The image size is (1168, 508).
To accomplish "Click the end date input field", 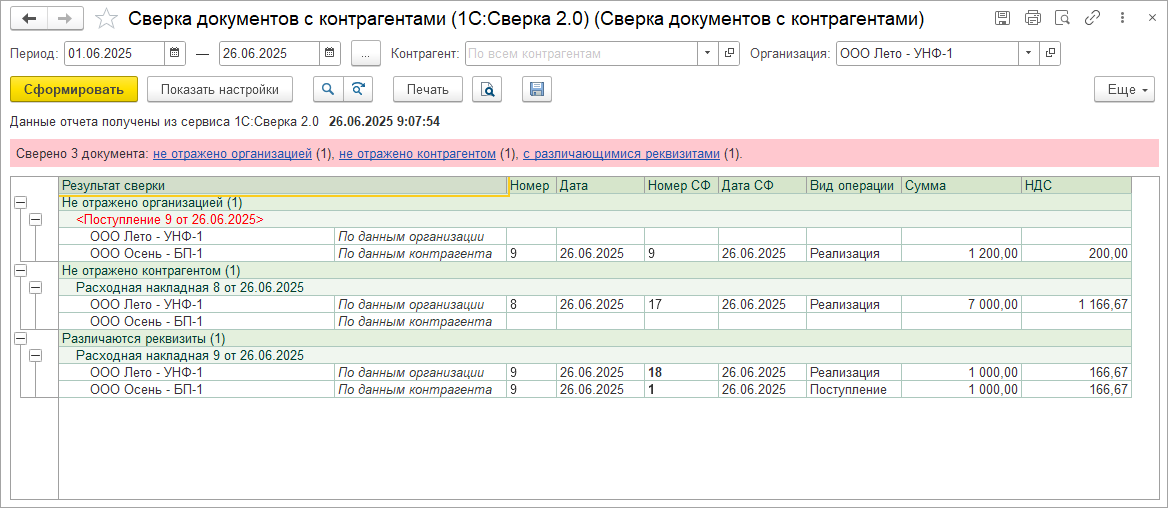I will (x=270, y=53).
